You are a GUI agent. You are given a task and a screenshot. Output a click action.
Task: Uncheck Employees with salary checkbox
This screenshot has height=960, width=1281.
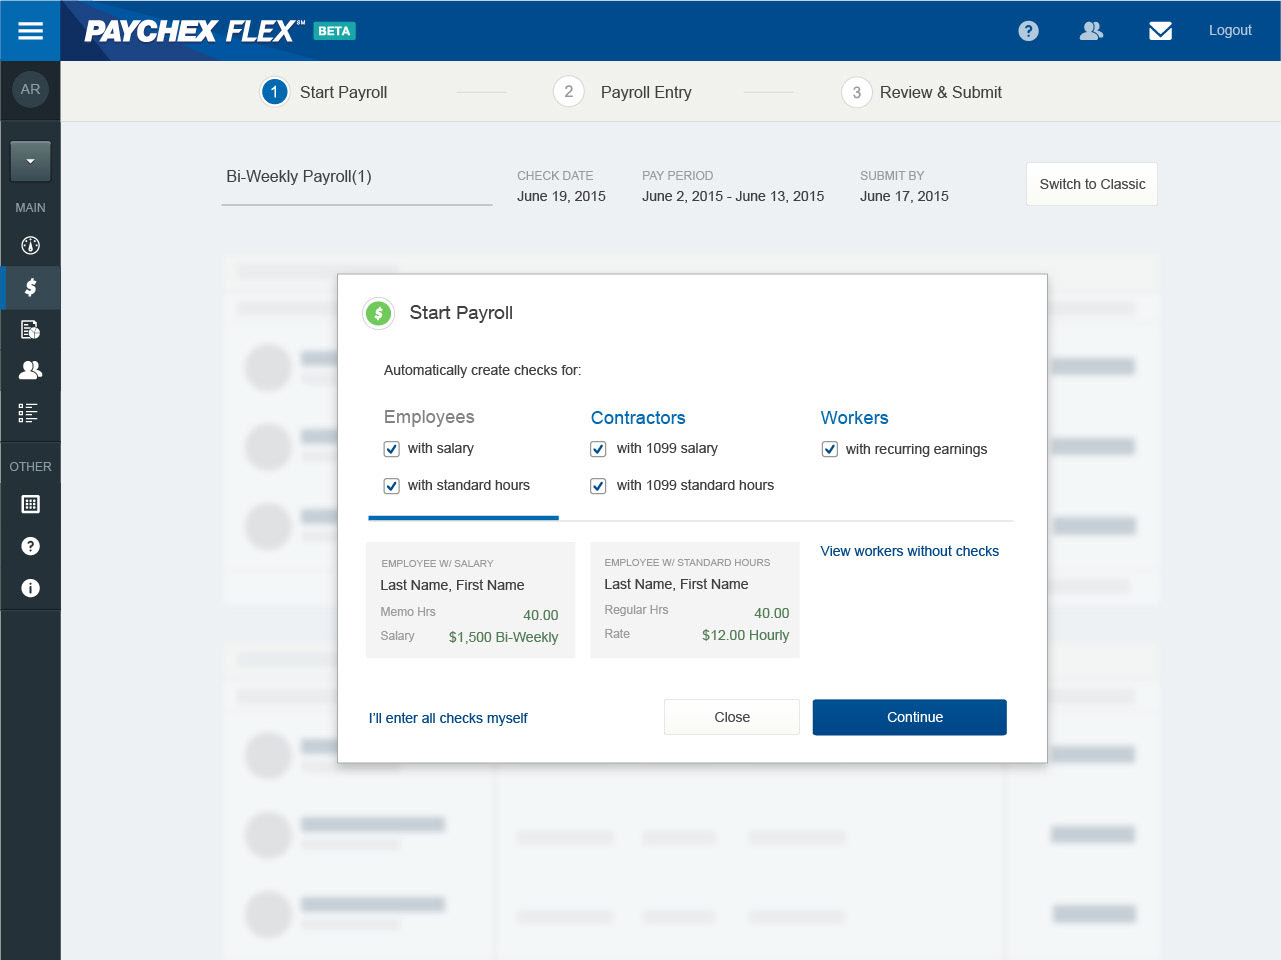(x=392, y=449)
